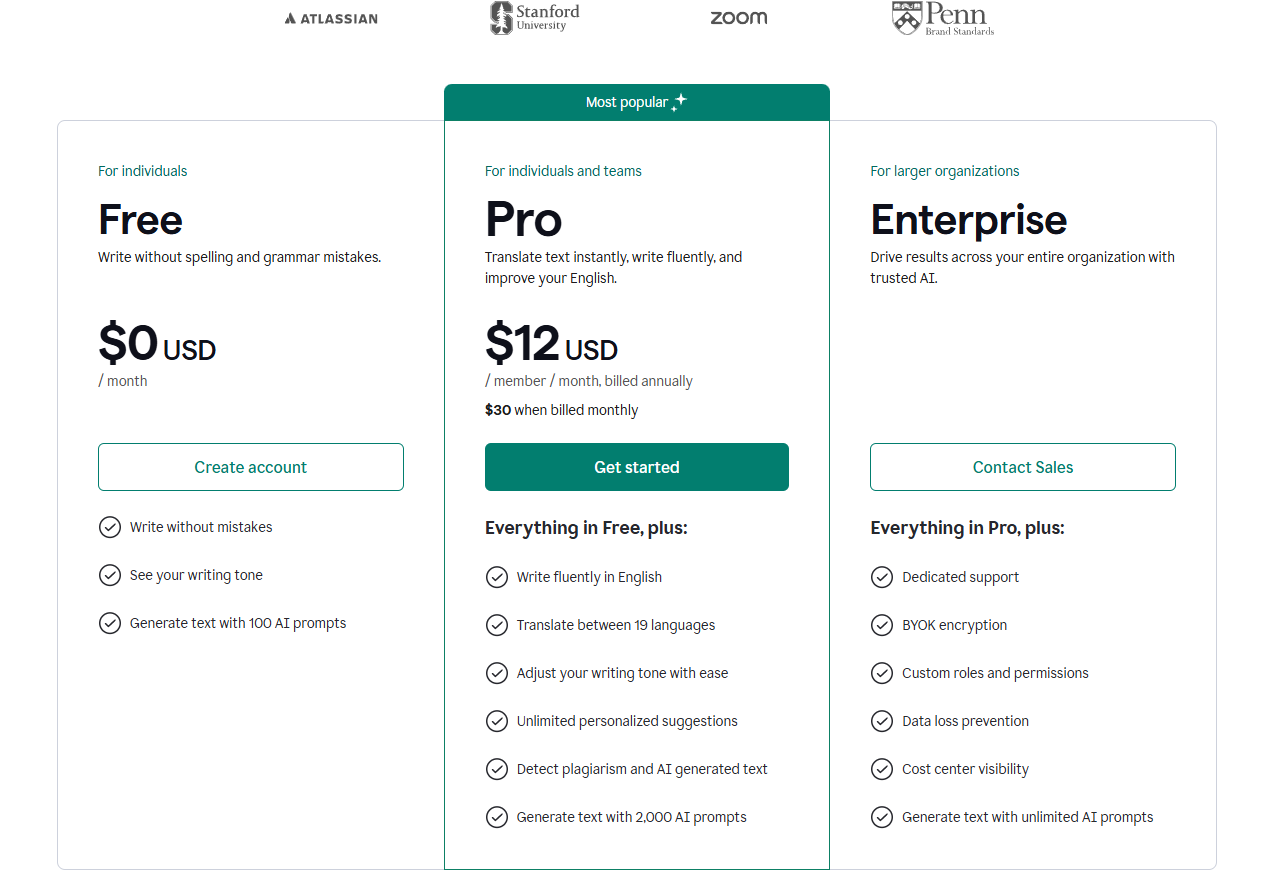The image size is (1271, 892).
Task: Click checkmark beside Detect plagiarism and AI text
Action: pos(497,769)
